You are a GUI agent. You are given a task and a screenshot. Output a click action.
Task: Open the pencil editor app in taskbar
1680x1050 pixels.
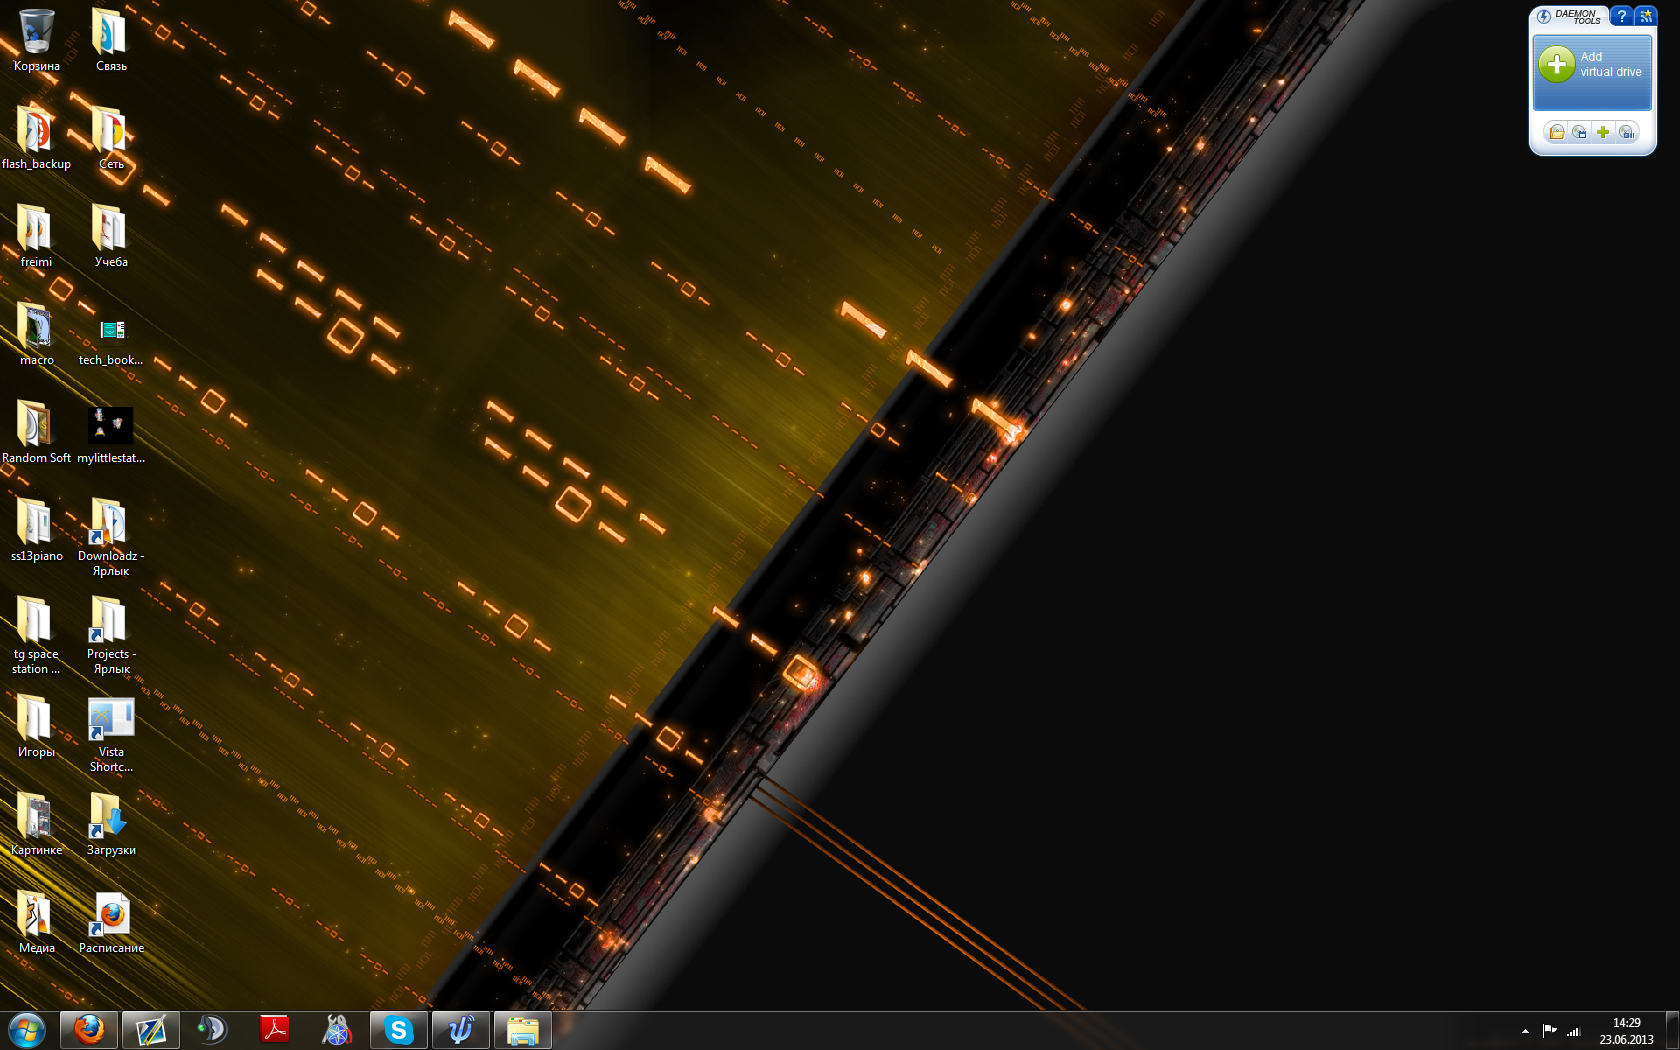151,1030
